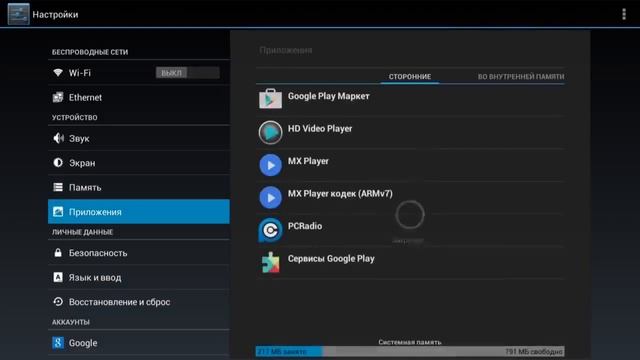Click the Системная память usage bar
640x360 pixels.
point(410,351)
